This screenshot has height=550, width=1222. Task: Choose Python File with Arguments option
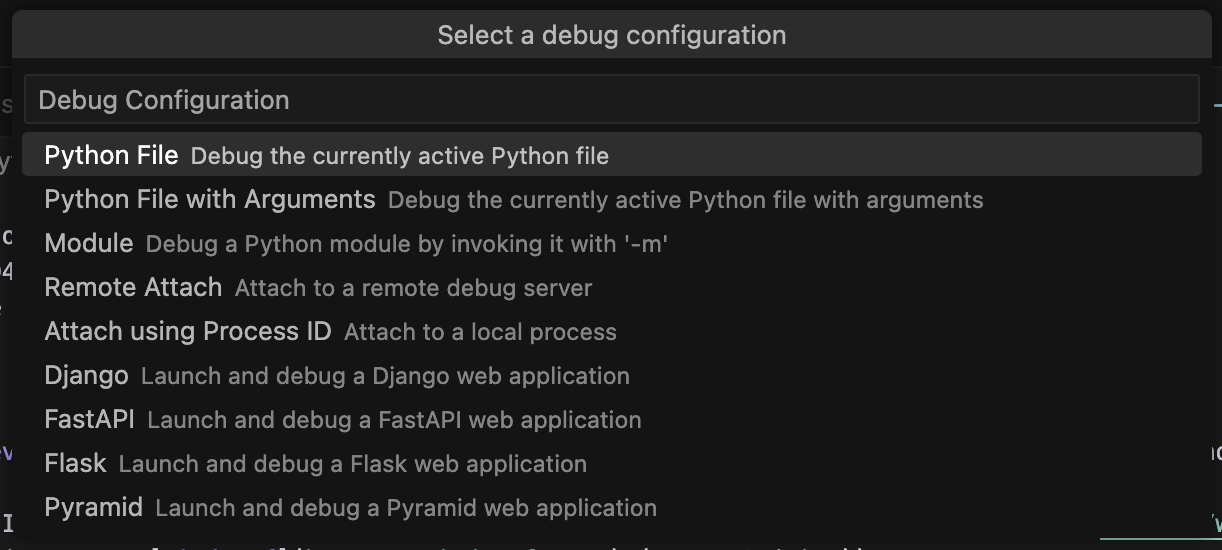611,199
